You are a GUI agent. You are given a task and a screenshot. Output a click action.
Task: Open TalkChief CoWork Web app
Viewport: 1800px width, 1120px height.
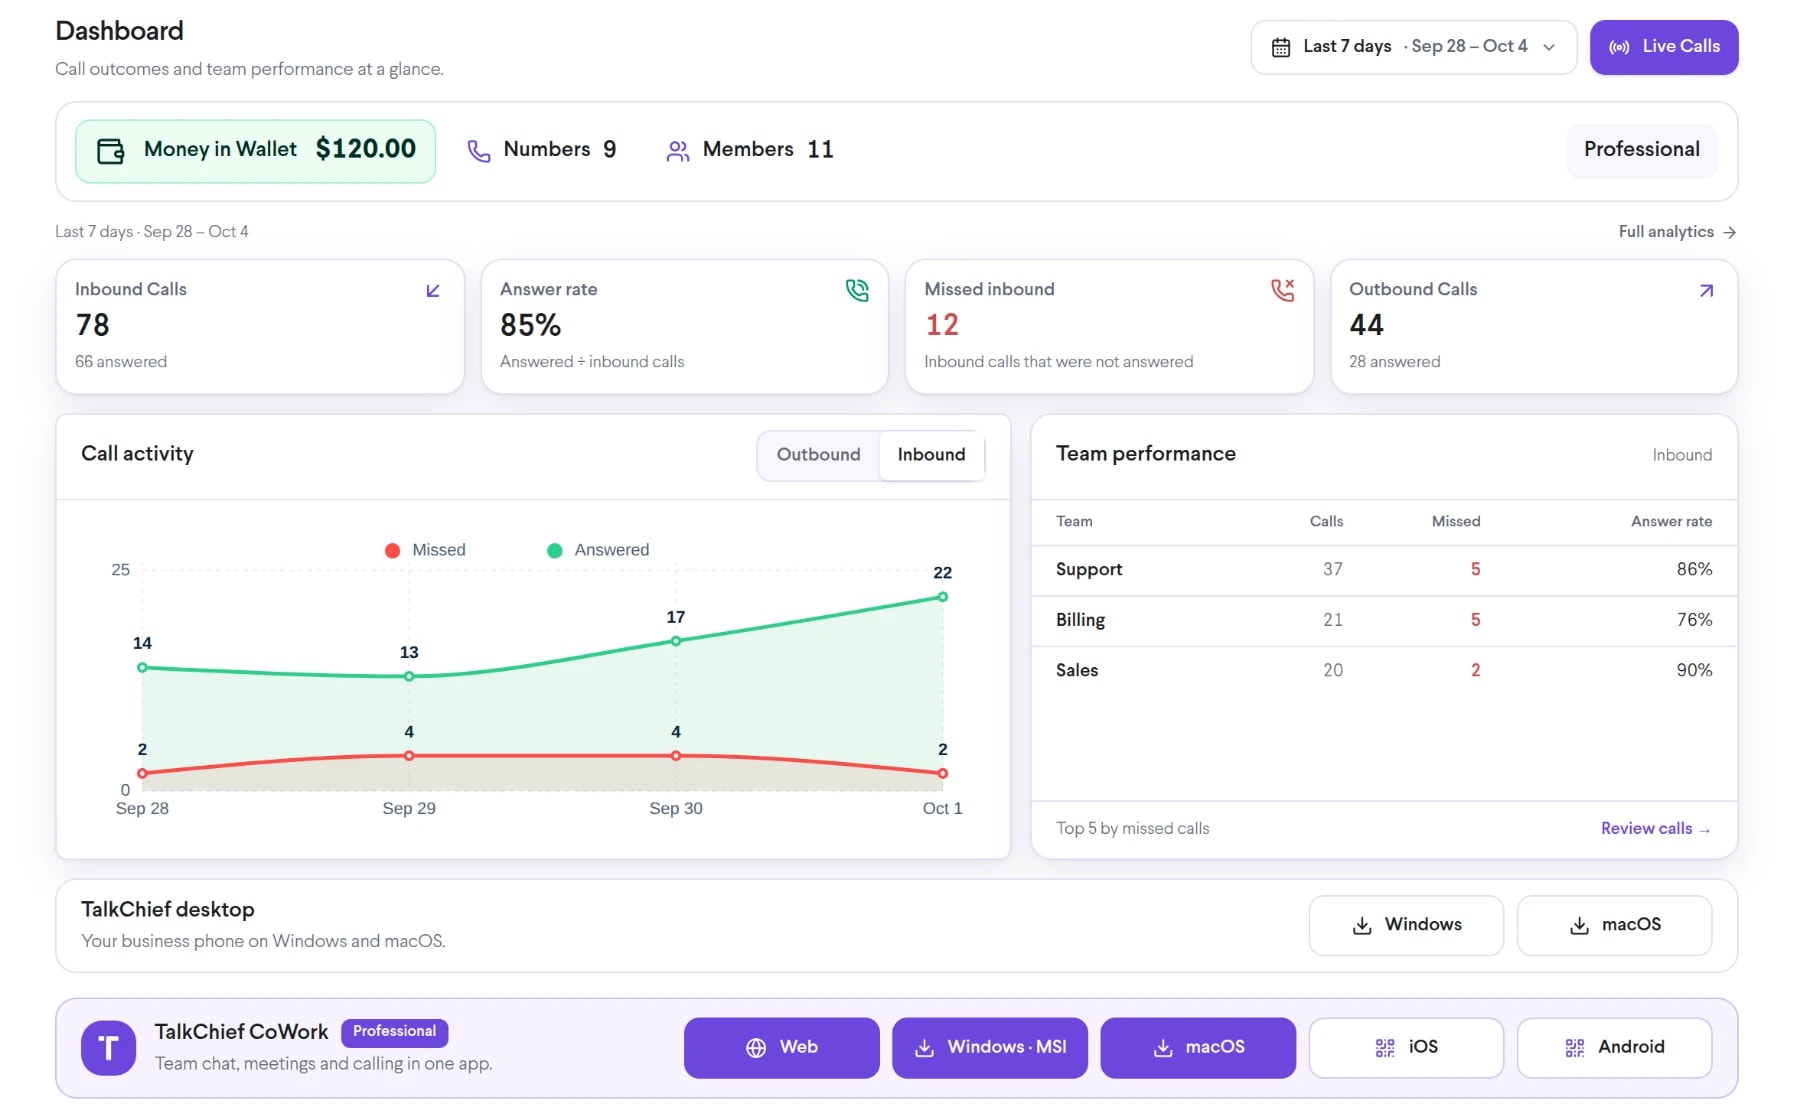coord(781,1048)
